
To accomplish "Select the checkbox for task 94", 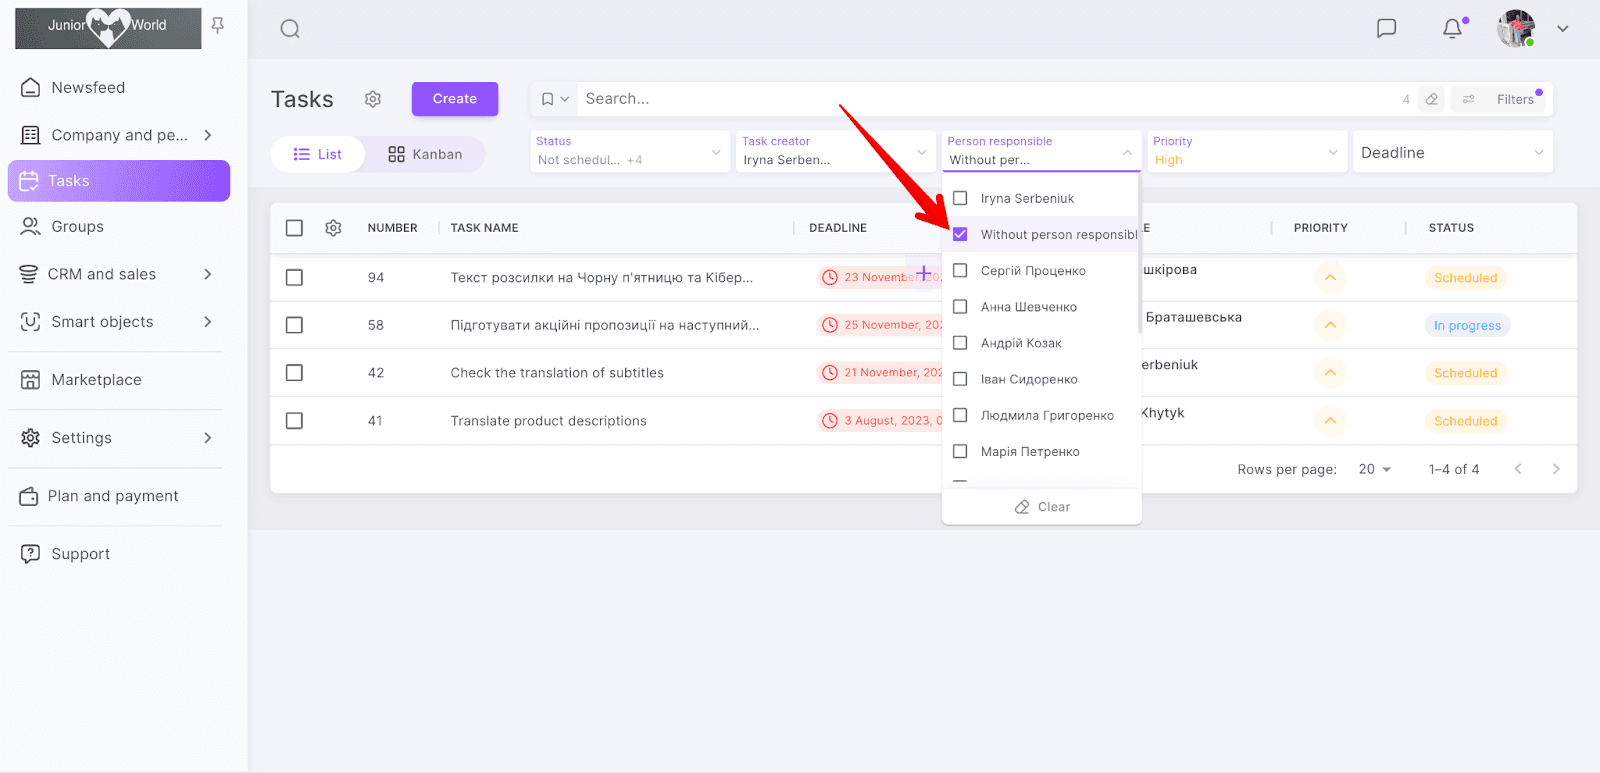I will point(294,278).
